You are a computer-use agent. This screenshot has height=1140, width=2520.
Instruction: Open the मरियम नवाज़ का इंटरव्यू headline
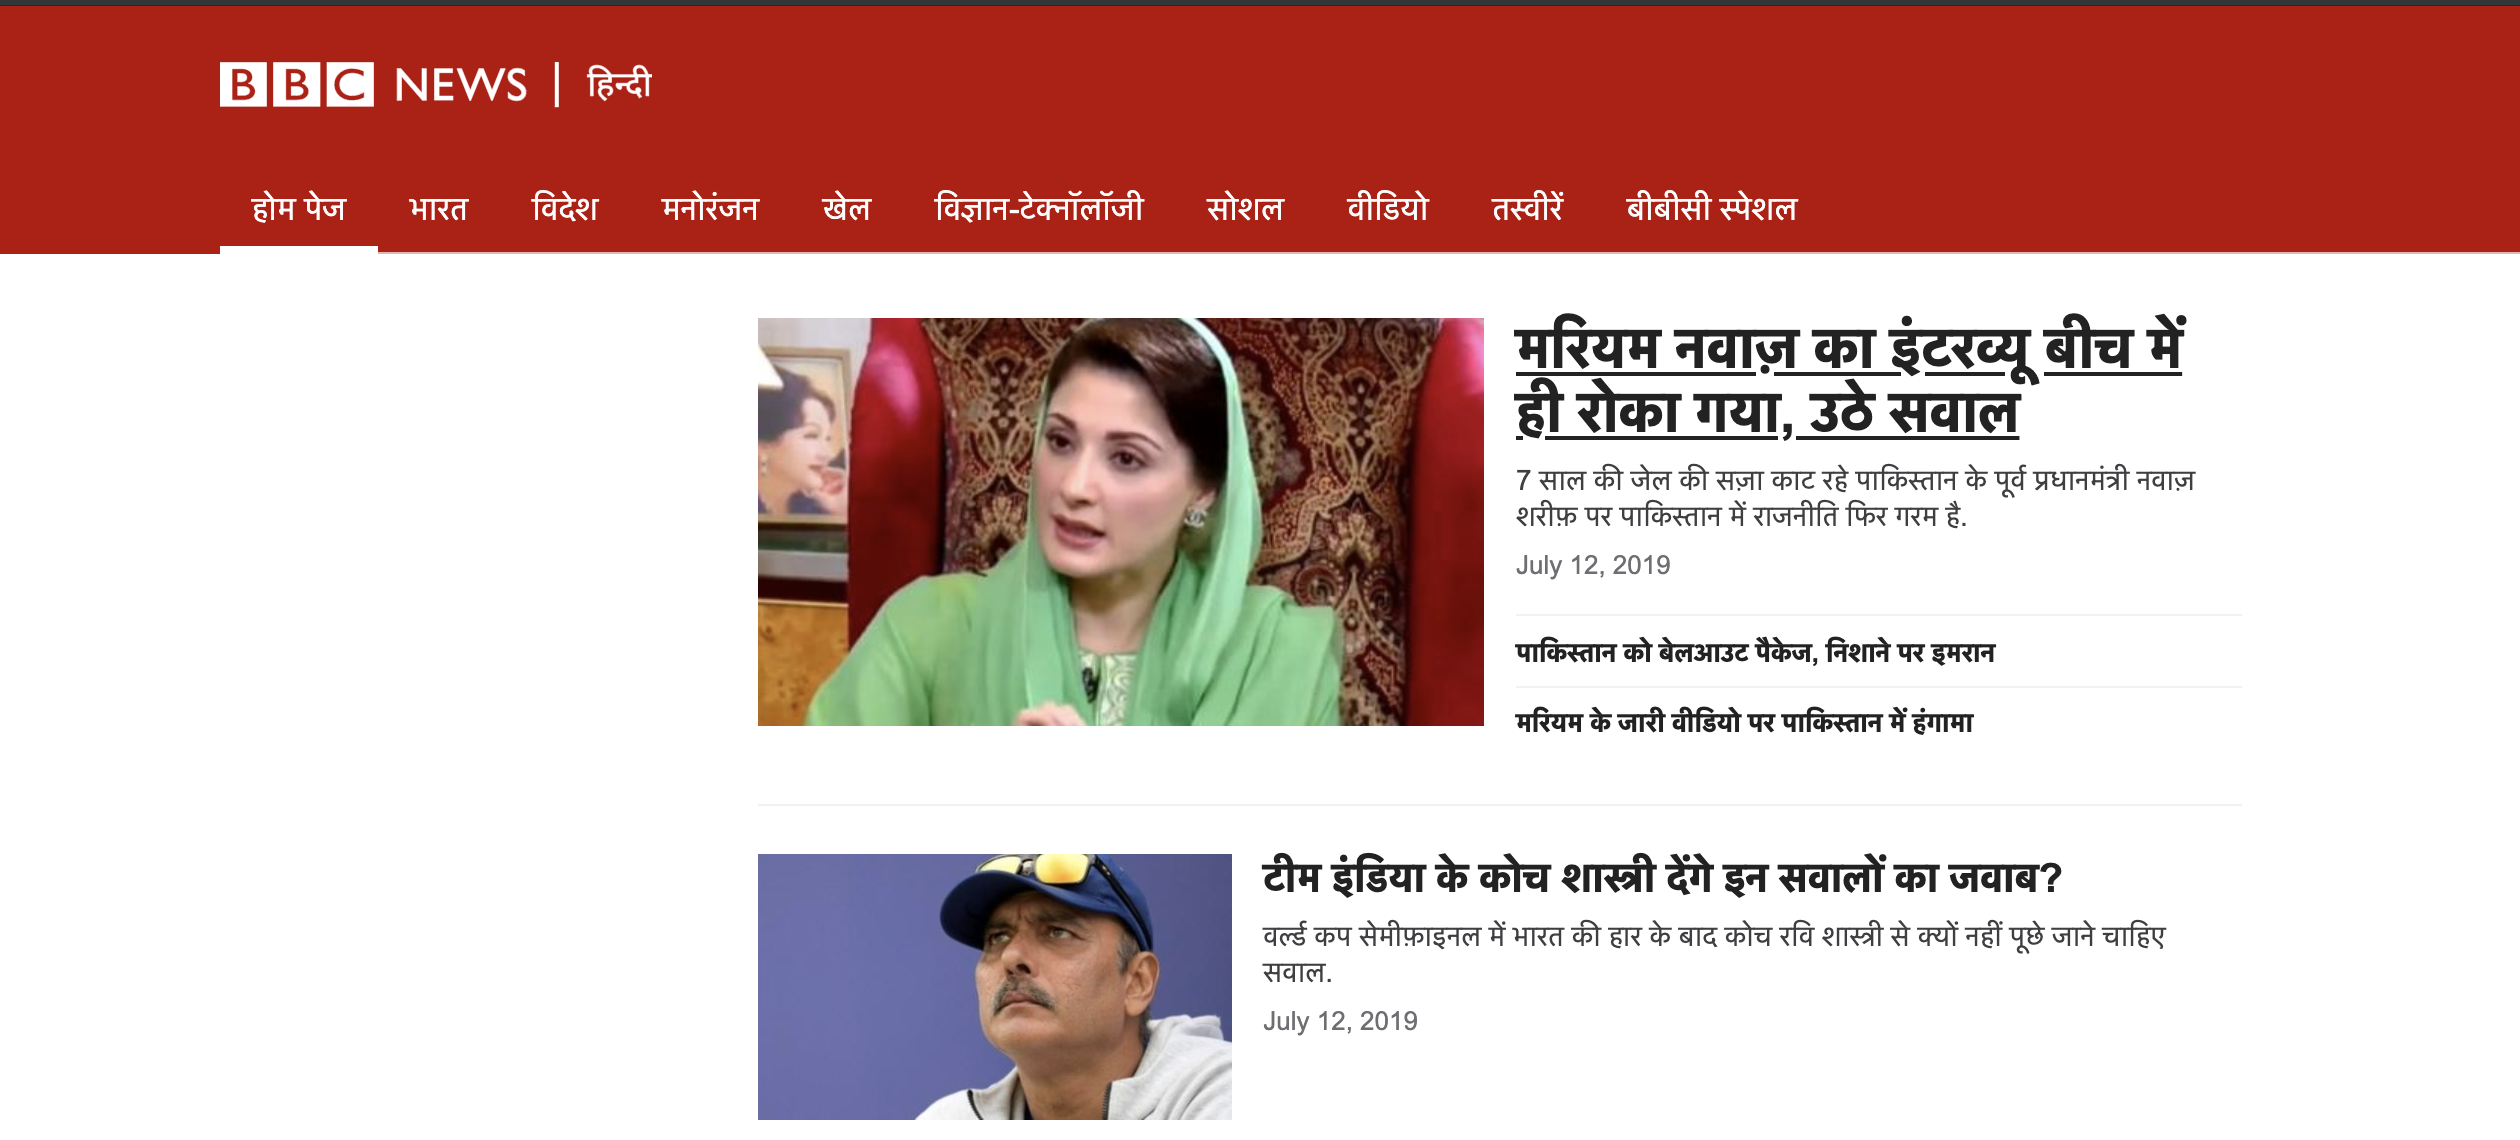(x=1848, y=379)
